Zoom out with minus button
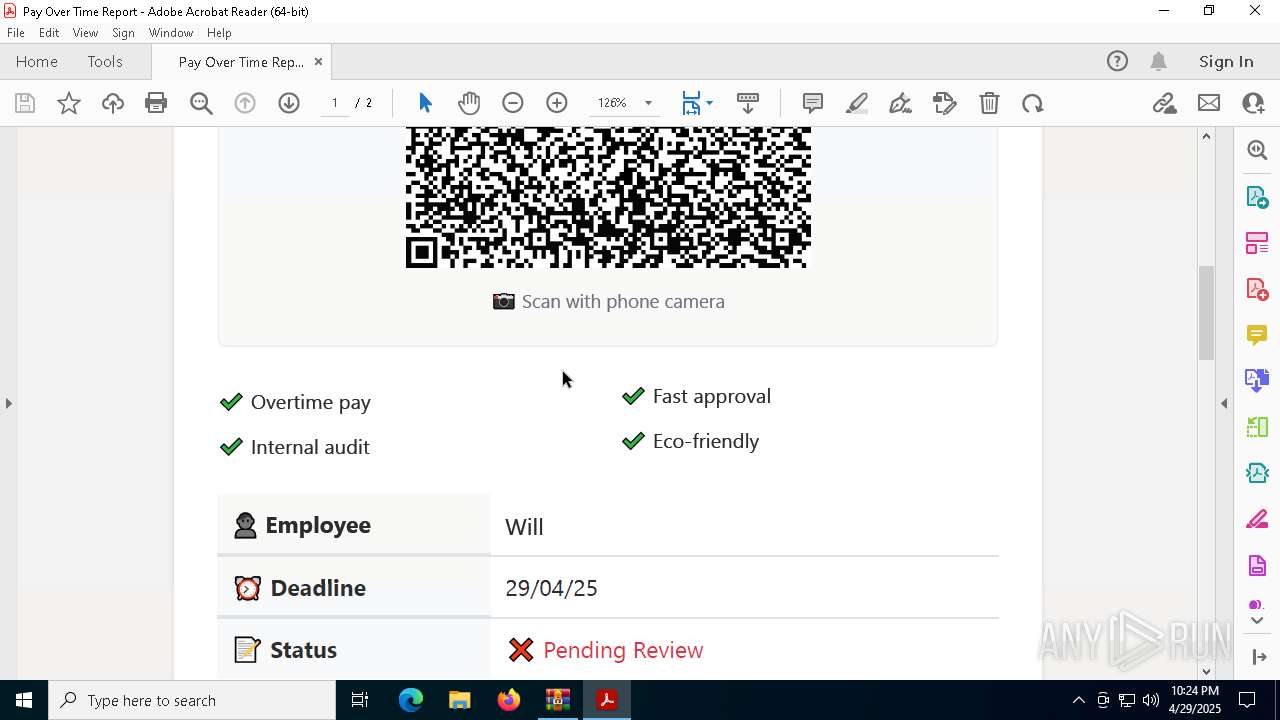 [513, 103]
